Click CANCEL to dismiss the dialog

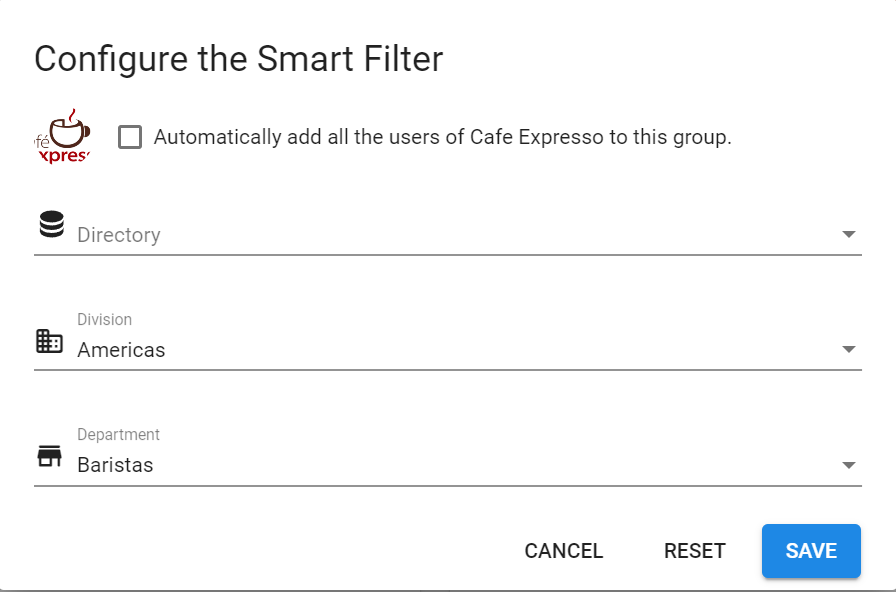(x=563, y=551)
